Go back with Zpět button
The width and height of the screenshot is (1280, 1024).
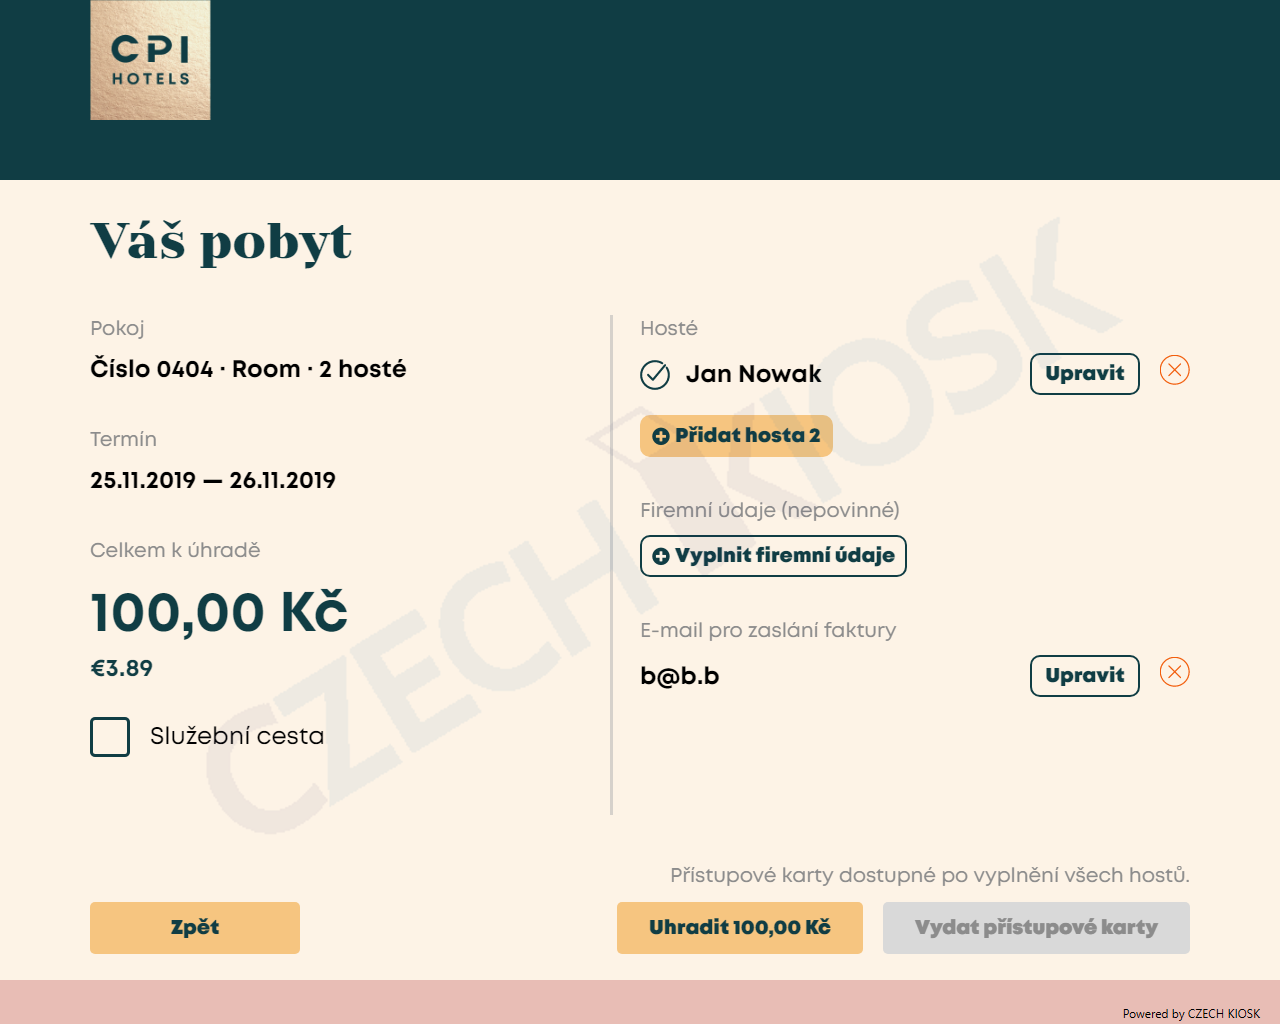pyautogui.click(x=195, y=928)
